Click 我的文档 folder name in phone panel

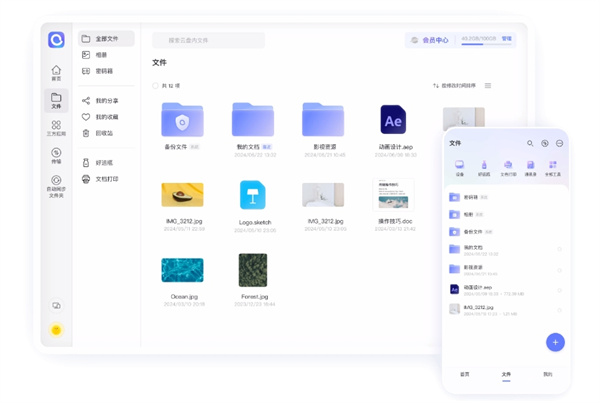point(473,247)
